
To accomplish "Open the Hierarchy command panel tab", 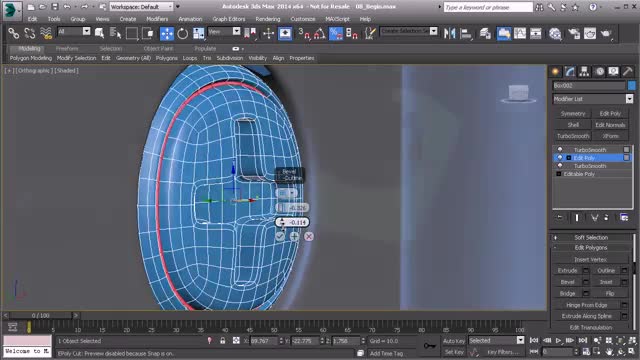I will (584, 72).
